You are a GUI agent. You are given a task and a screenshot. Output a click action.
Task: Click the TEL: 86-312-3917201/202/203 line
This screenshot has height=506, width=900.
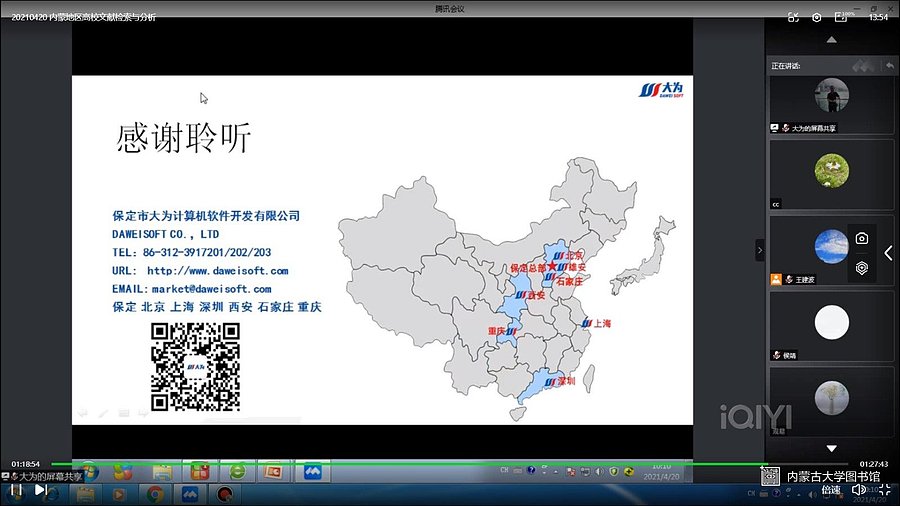coord(191,252)
